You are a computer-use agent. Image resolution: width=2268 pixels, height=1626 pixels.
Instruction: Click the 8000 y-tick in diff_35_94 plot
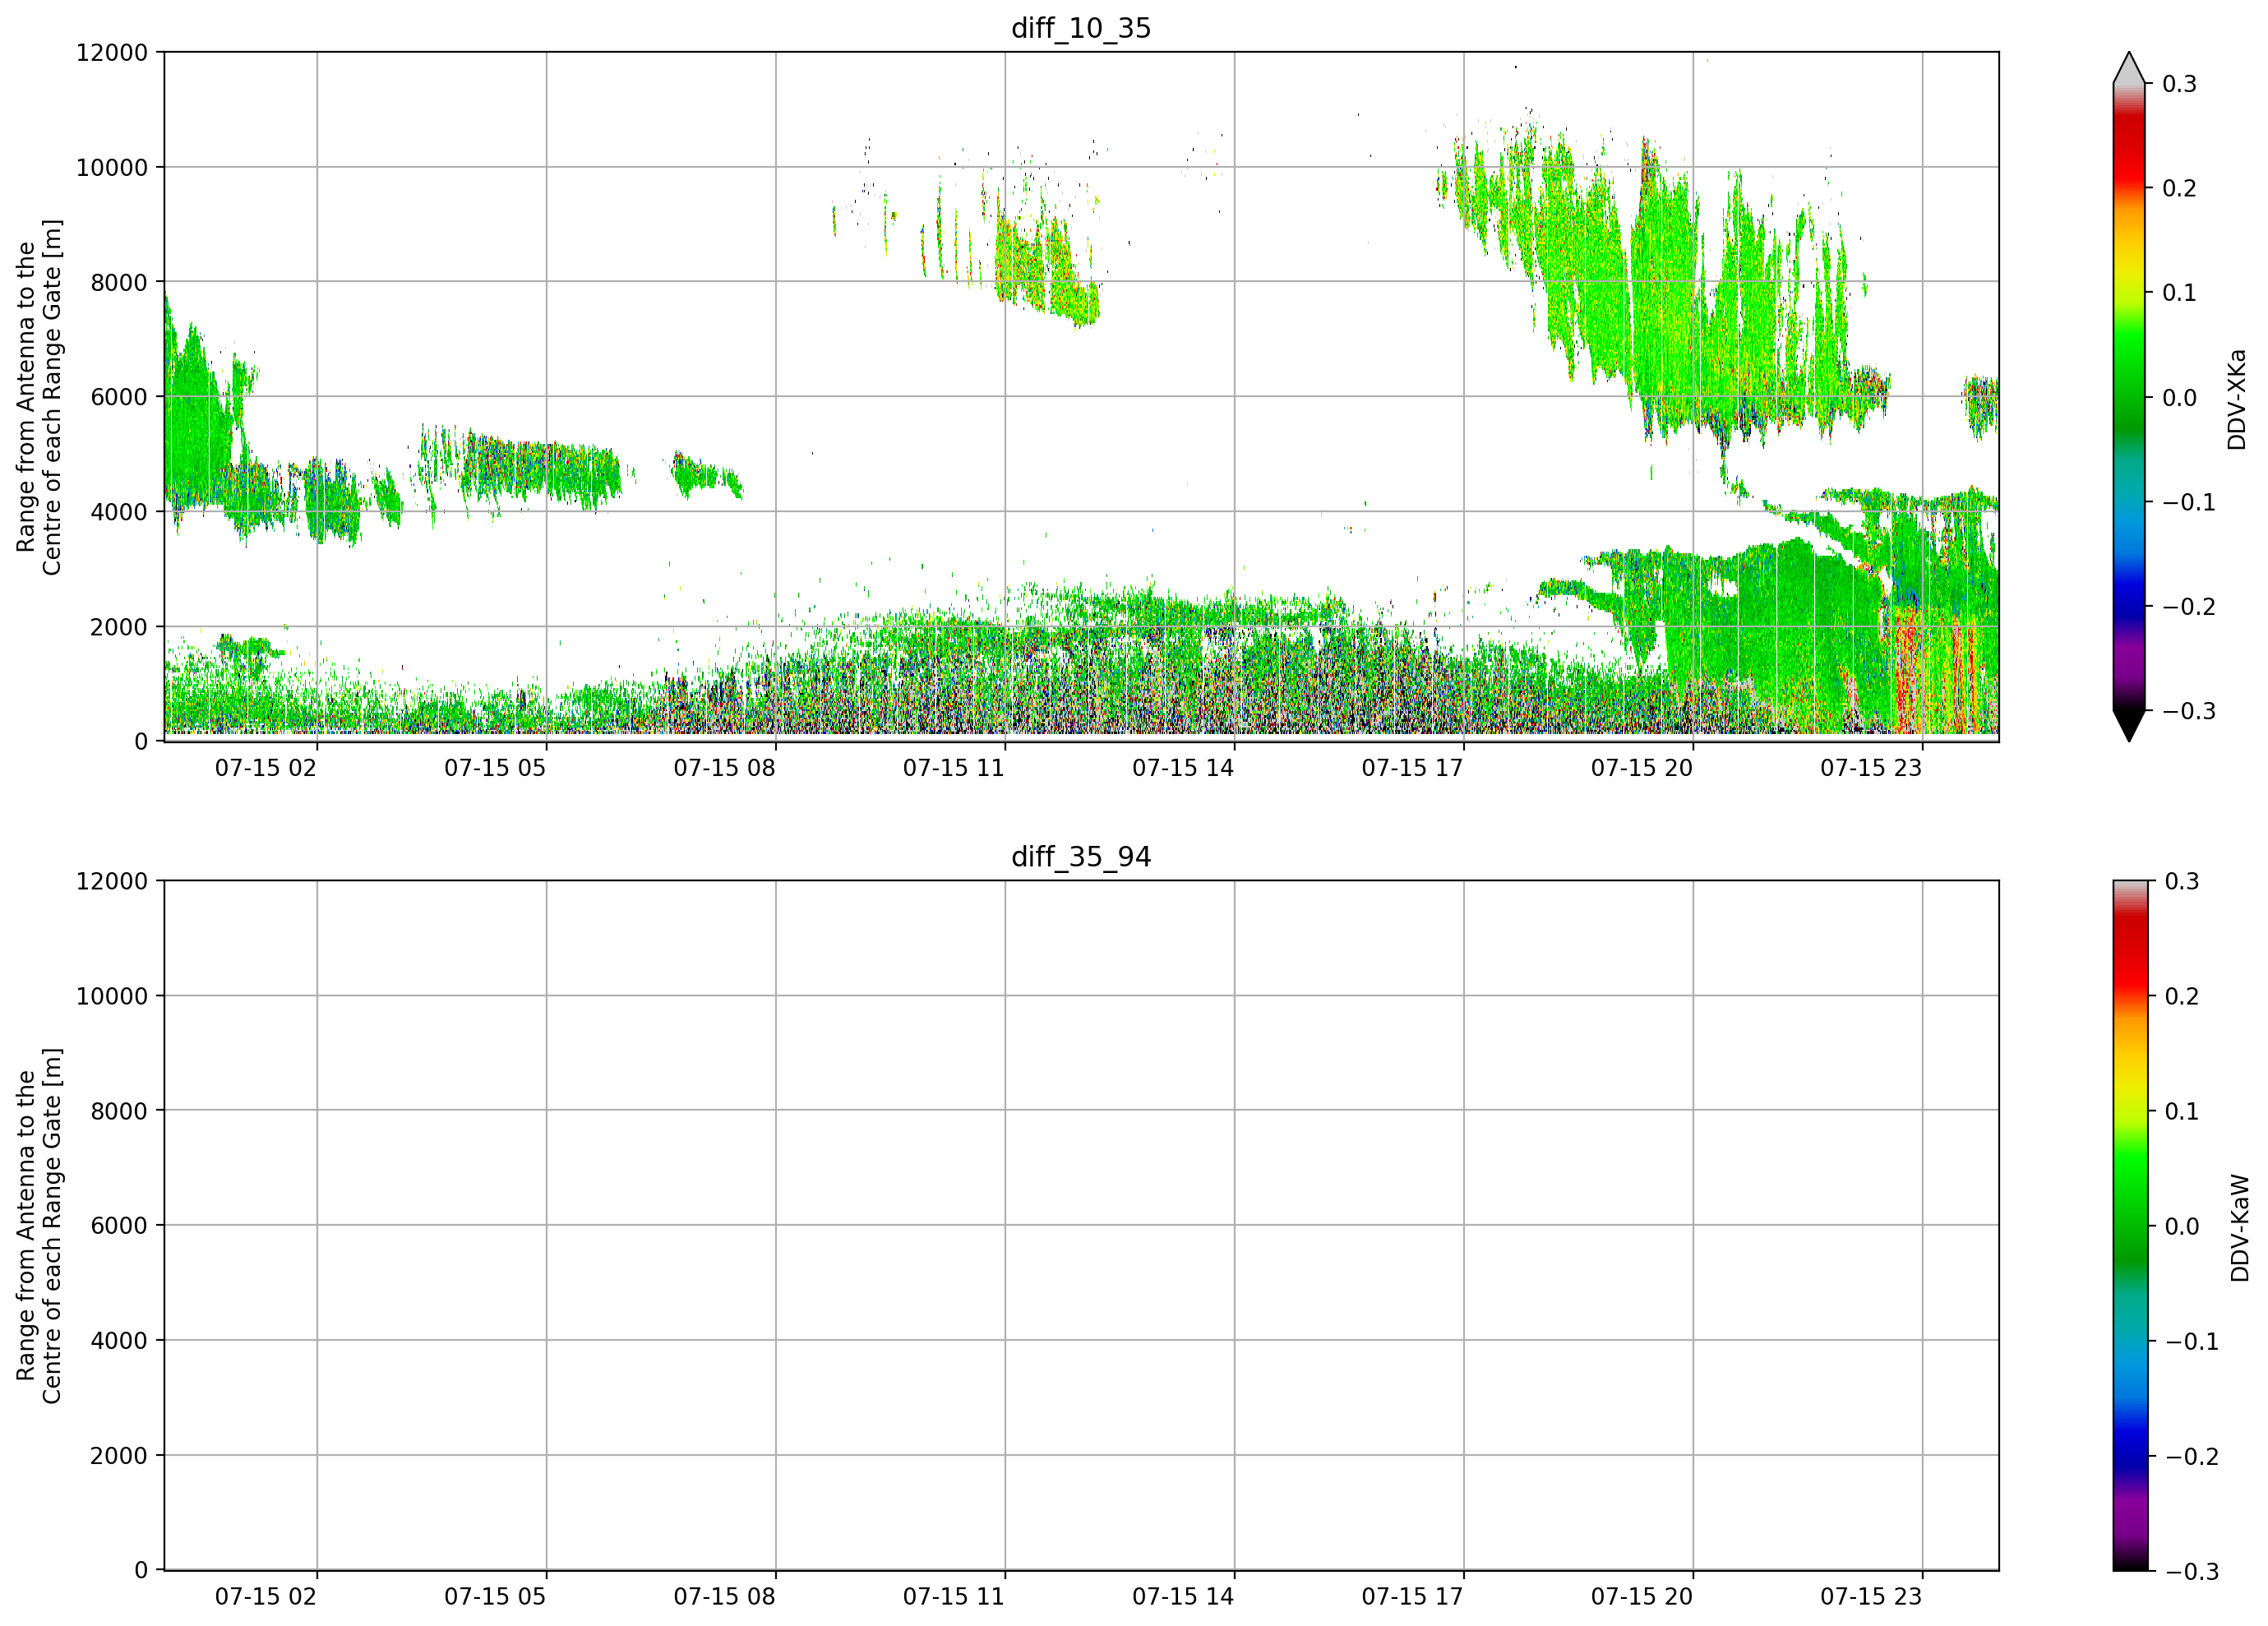[x=119, y=1111]
